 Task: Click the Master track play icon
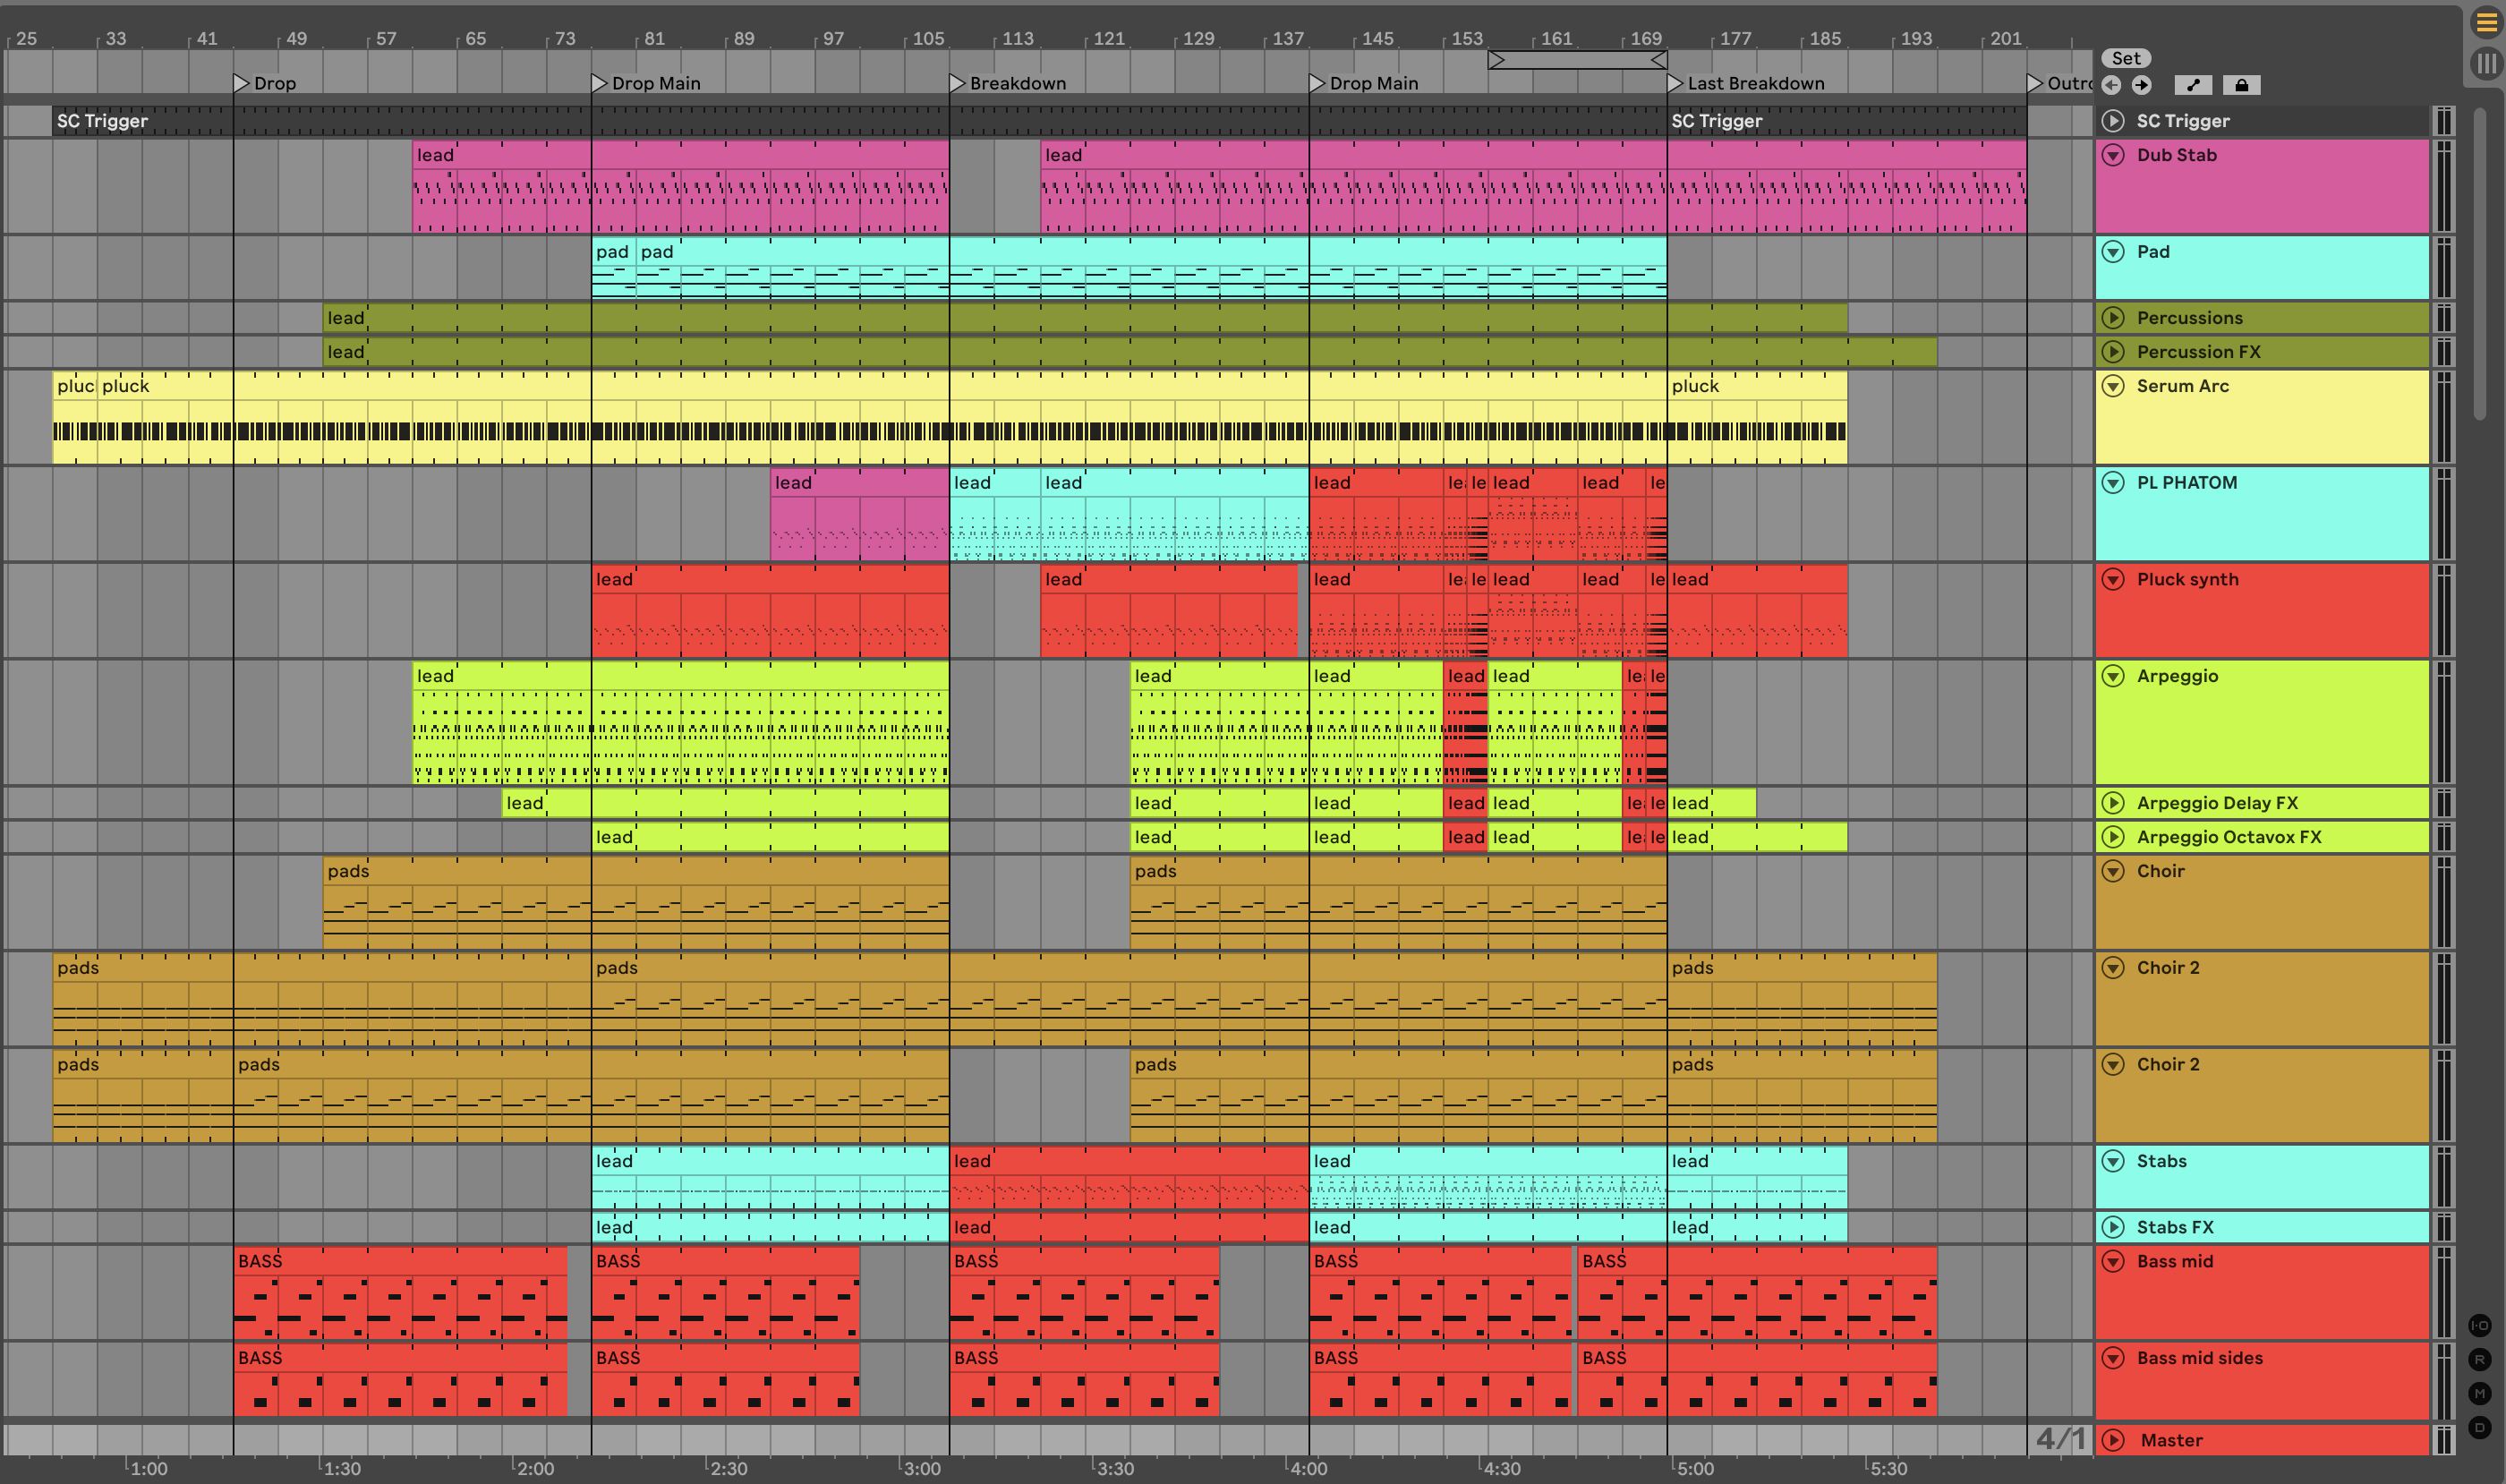(x=2113, y=1440)
